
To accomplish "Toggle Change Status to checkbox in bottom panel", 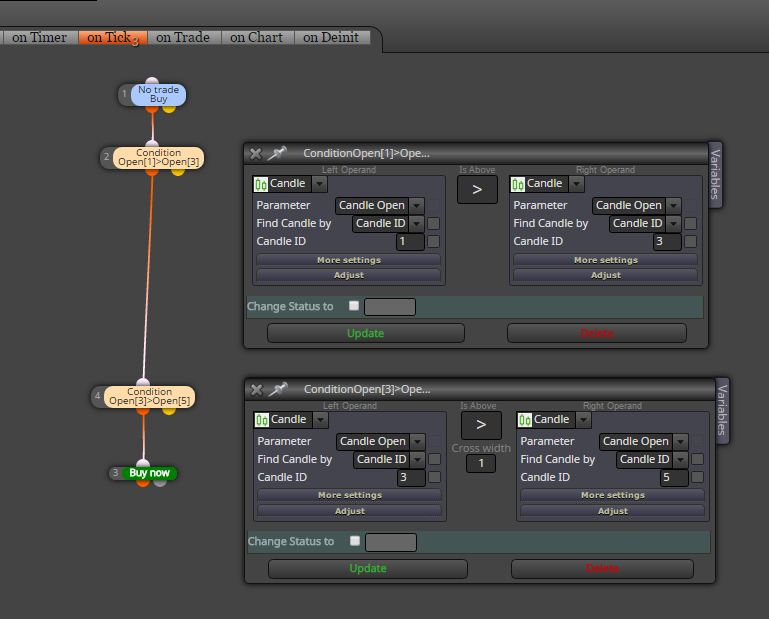I will tap(355, 541).
